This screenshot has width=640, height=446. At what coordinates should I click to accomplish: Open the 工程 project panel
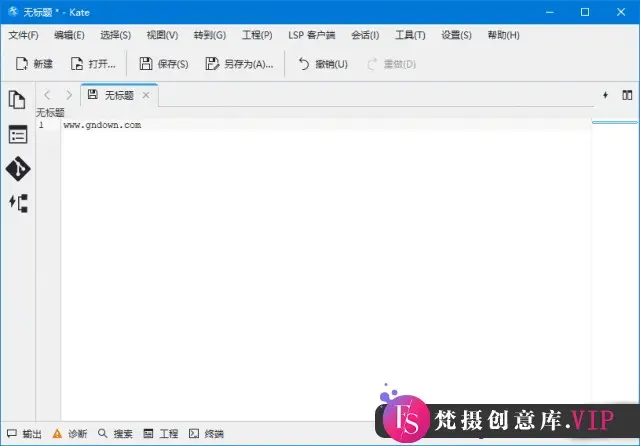[161, 434]
